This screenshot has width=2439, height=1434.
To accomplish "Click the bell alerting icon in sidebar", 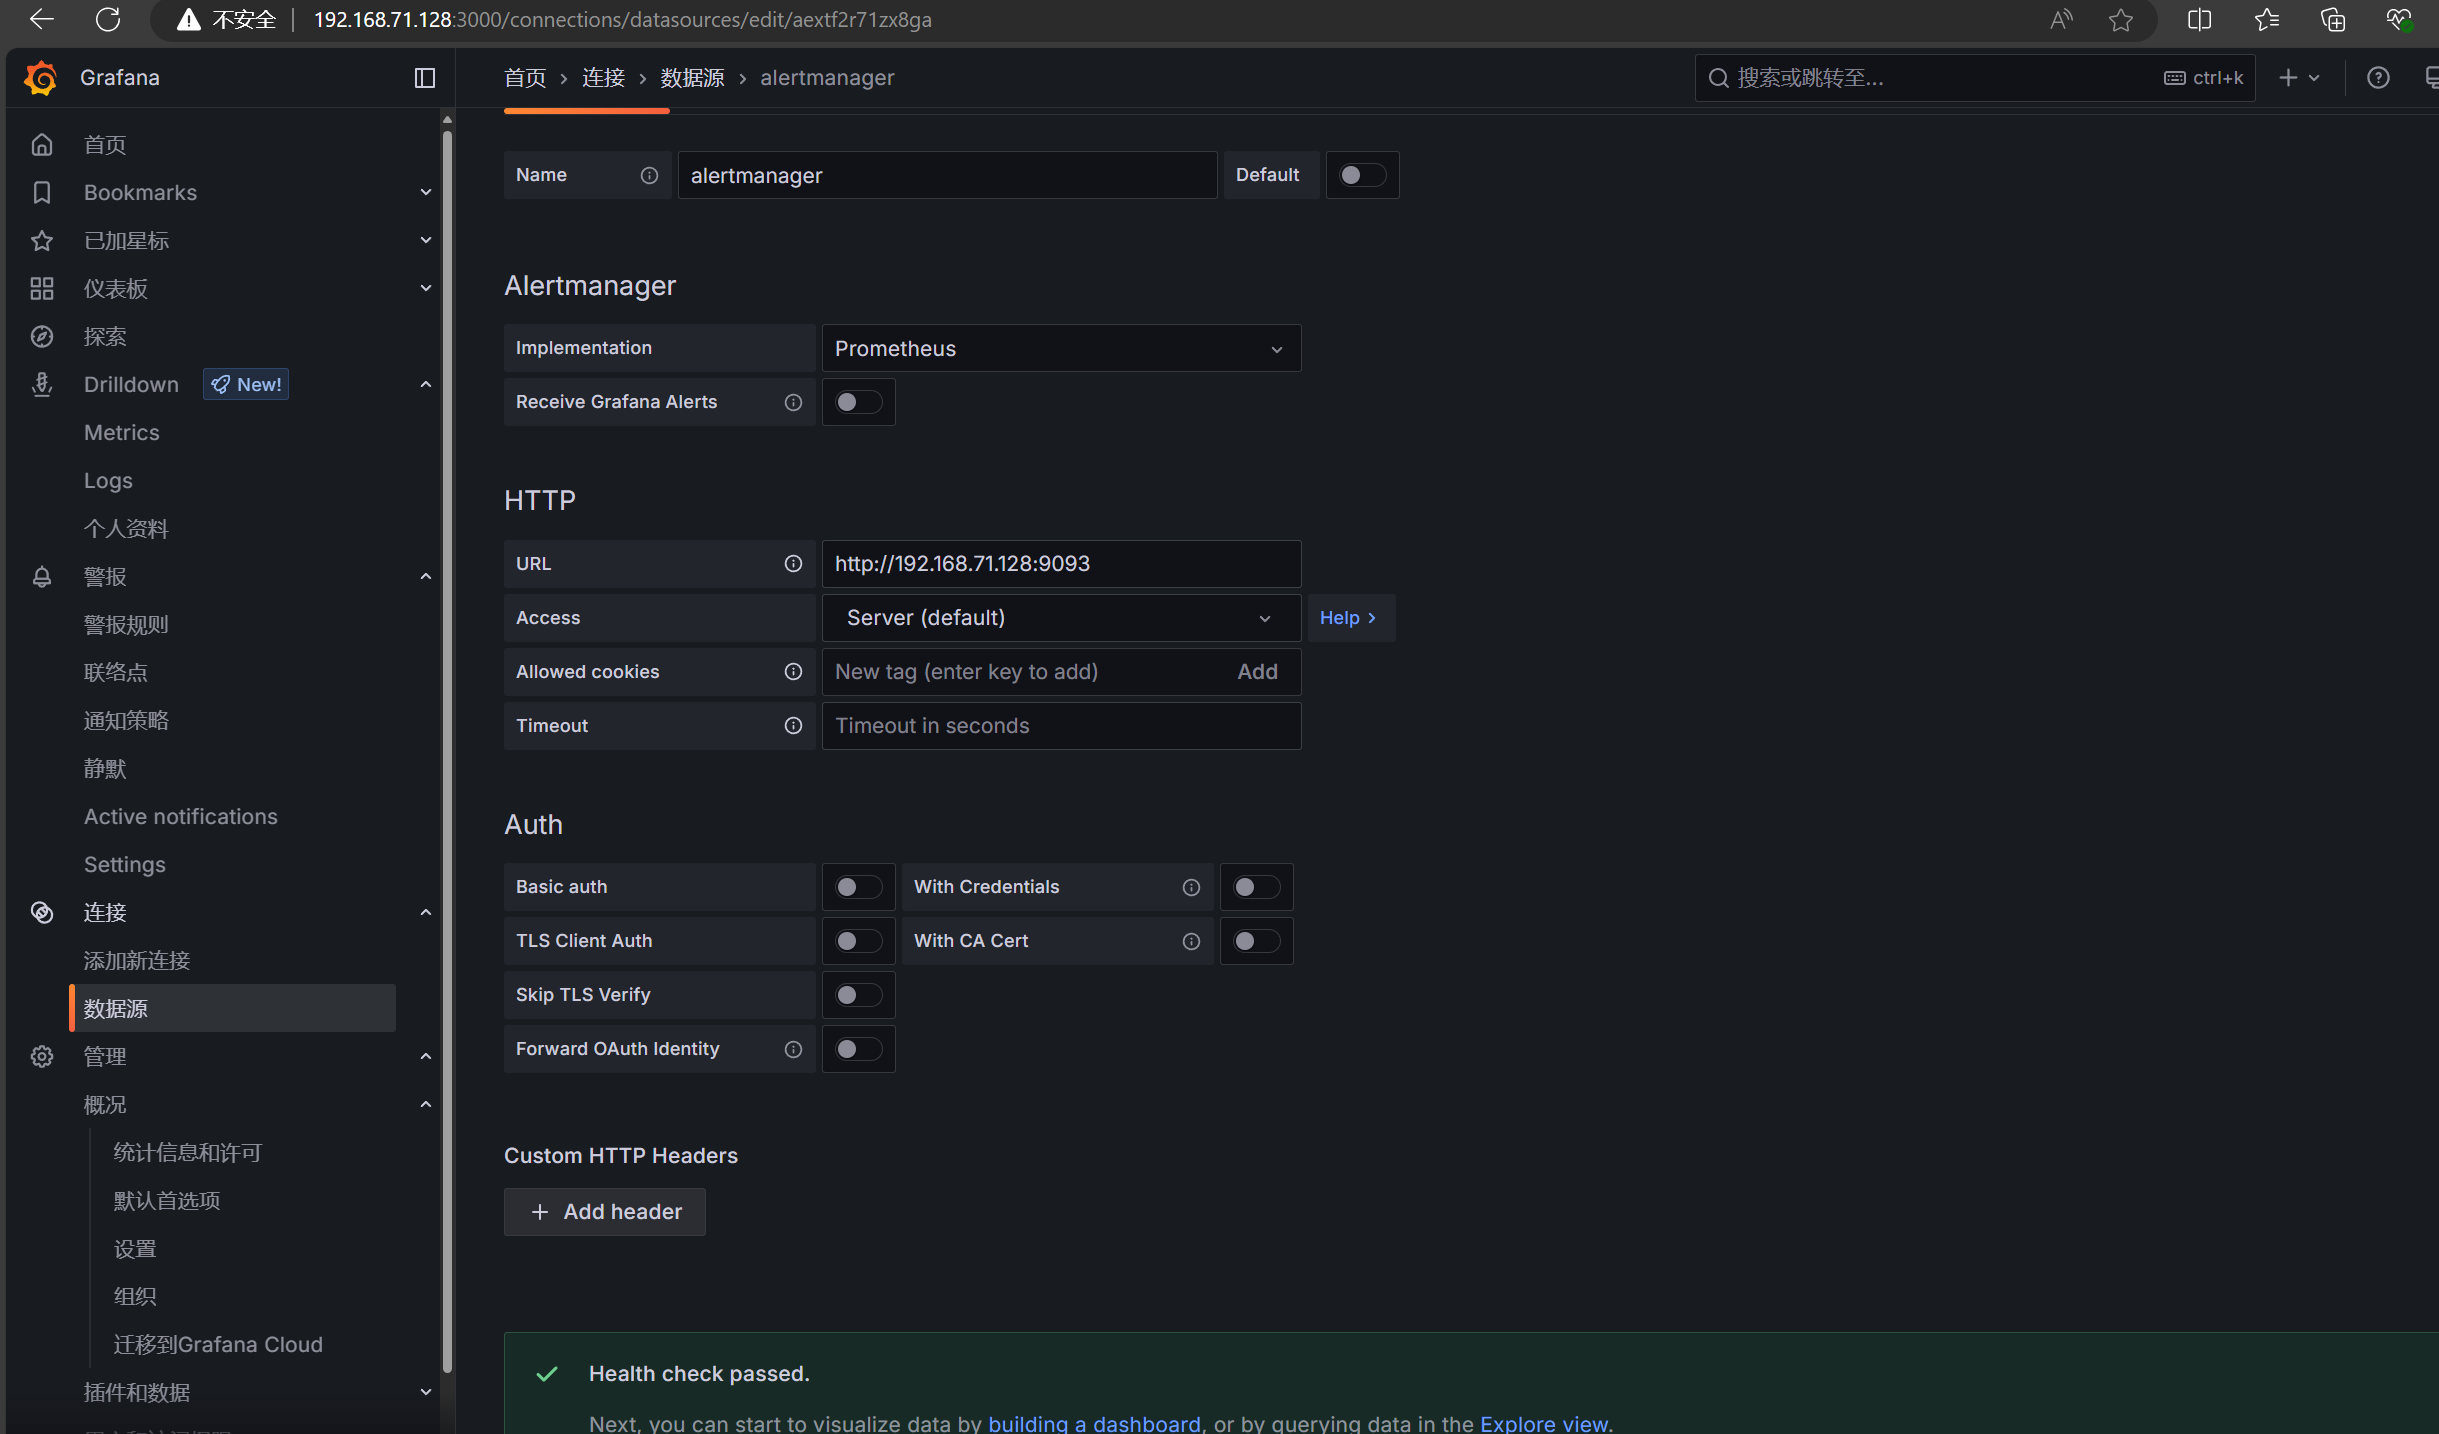I will pyautogui.click(x=42, y=577).
